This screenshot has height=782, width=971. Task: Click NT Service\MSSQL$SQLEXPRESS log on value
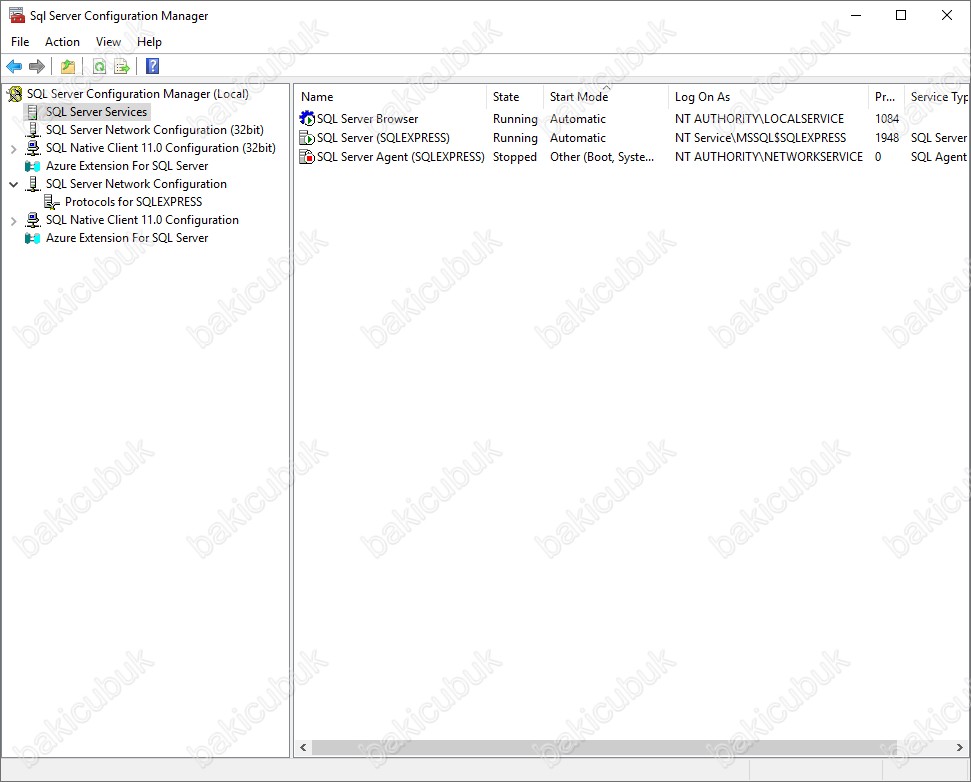(760, 137)
